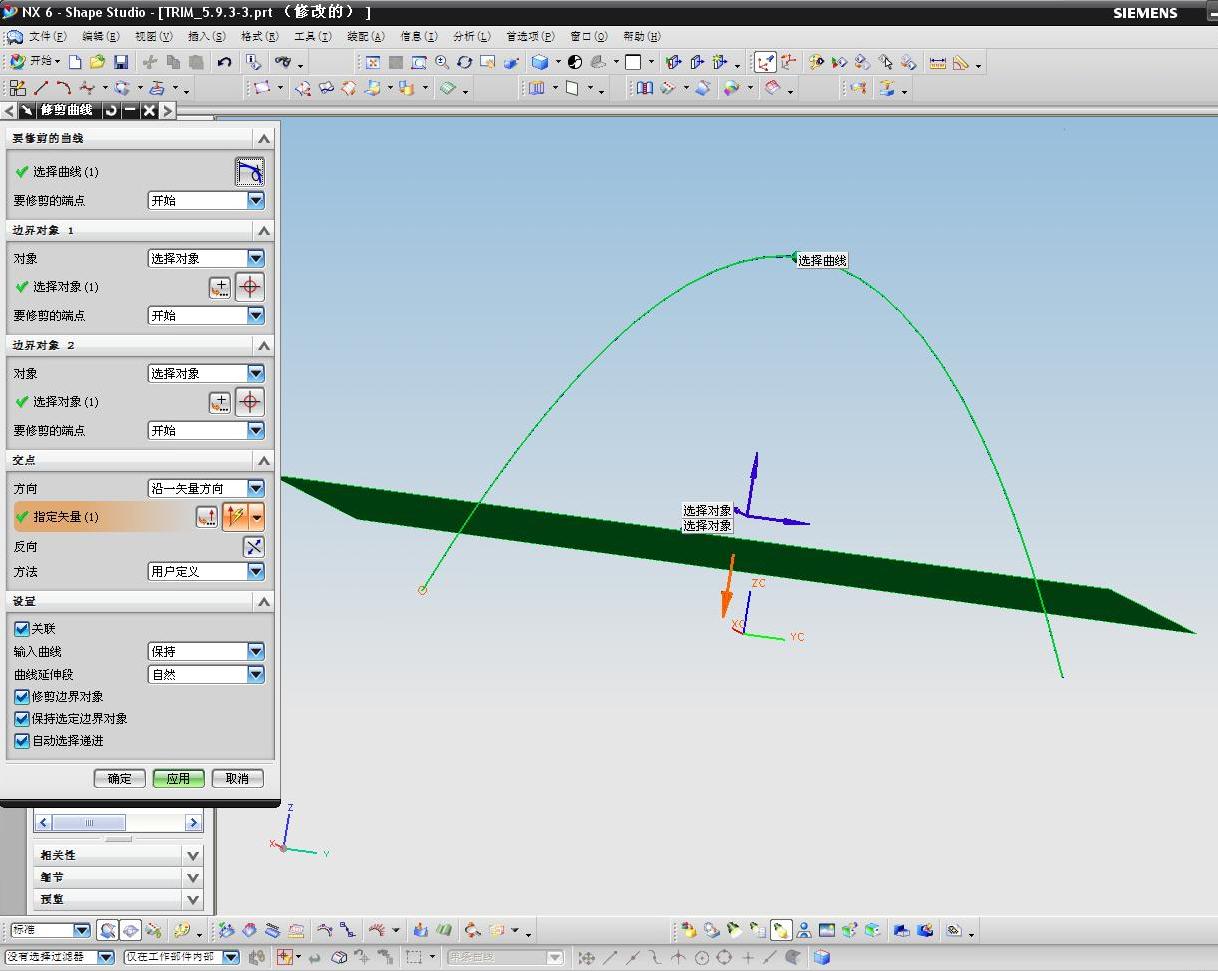Open the 分析(L) menu
Screen dimensions: 1218x971
471,36
